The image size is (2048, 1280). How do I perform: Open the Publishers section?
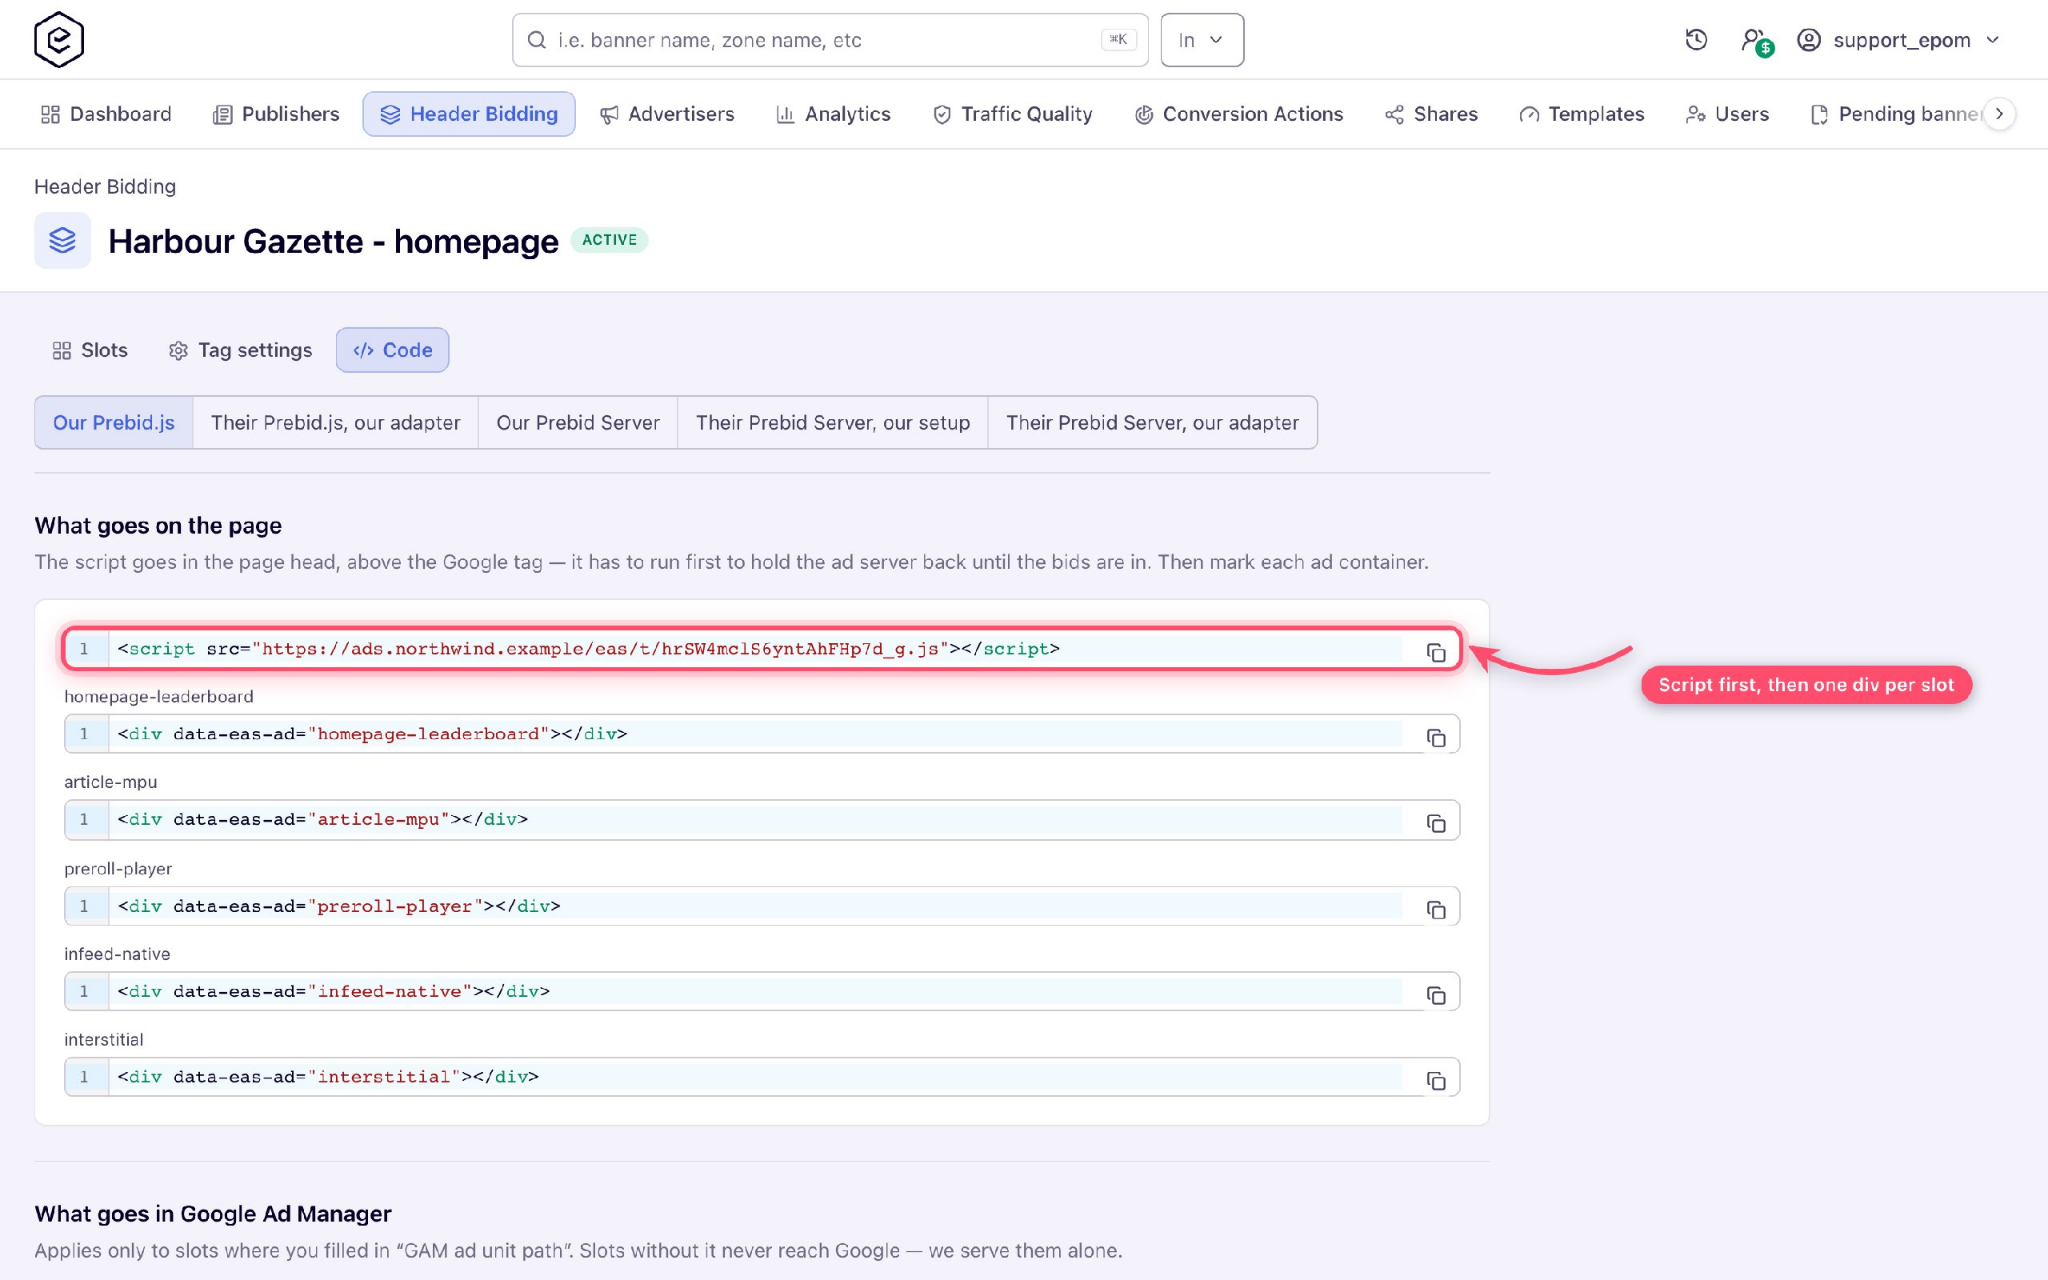(x=276, y=114)
